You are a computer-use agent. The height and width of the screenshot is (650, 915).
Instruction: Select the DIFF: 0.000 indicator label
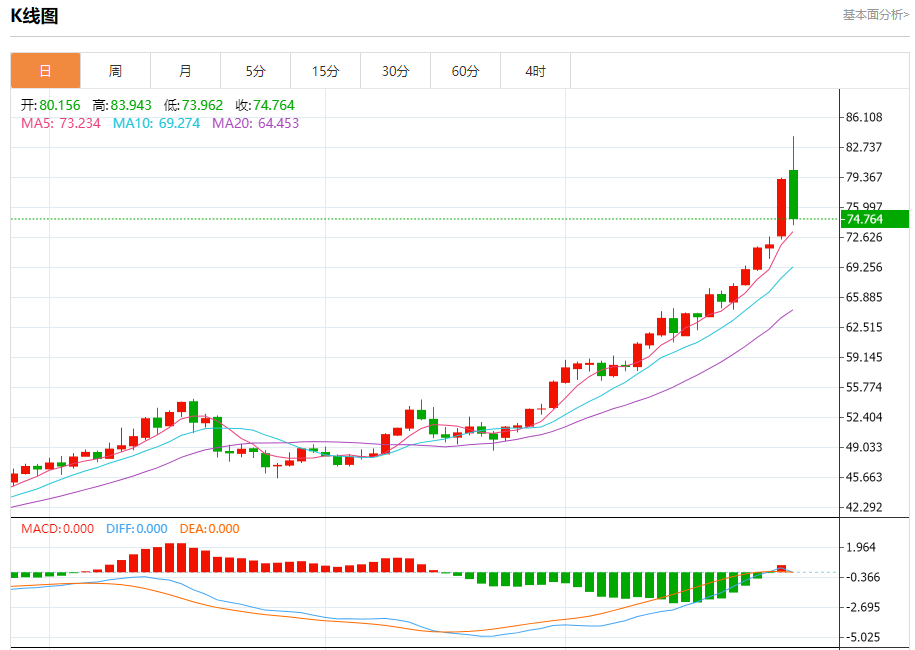136,529
